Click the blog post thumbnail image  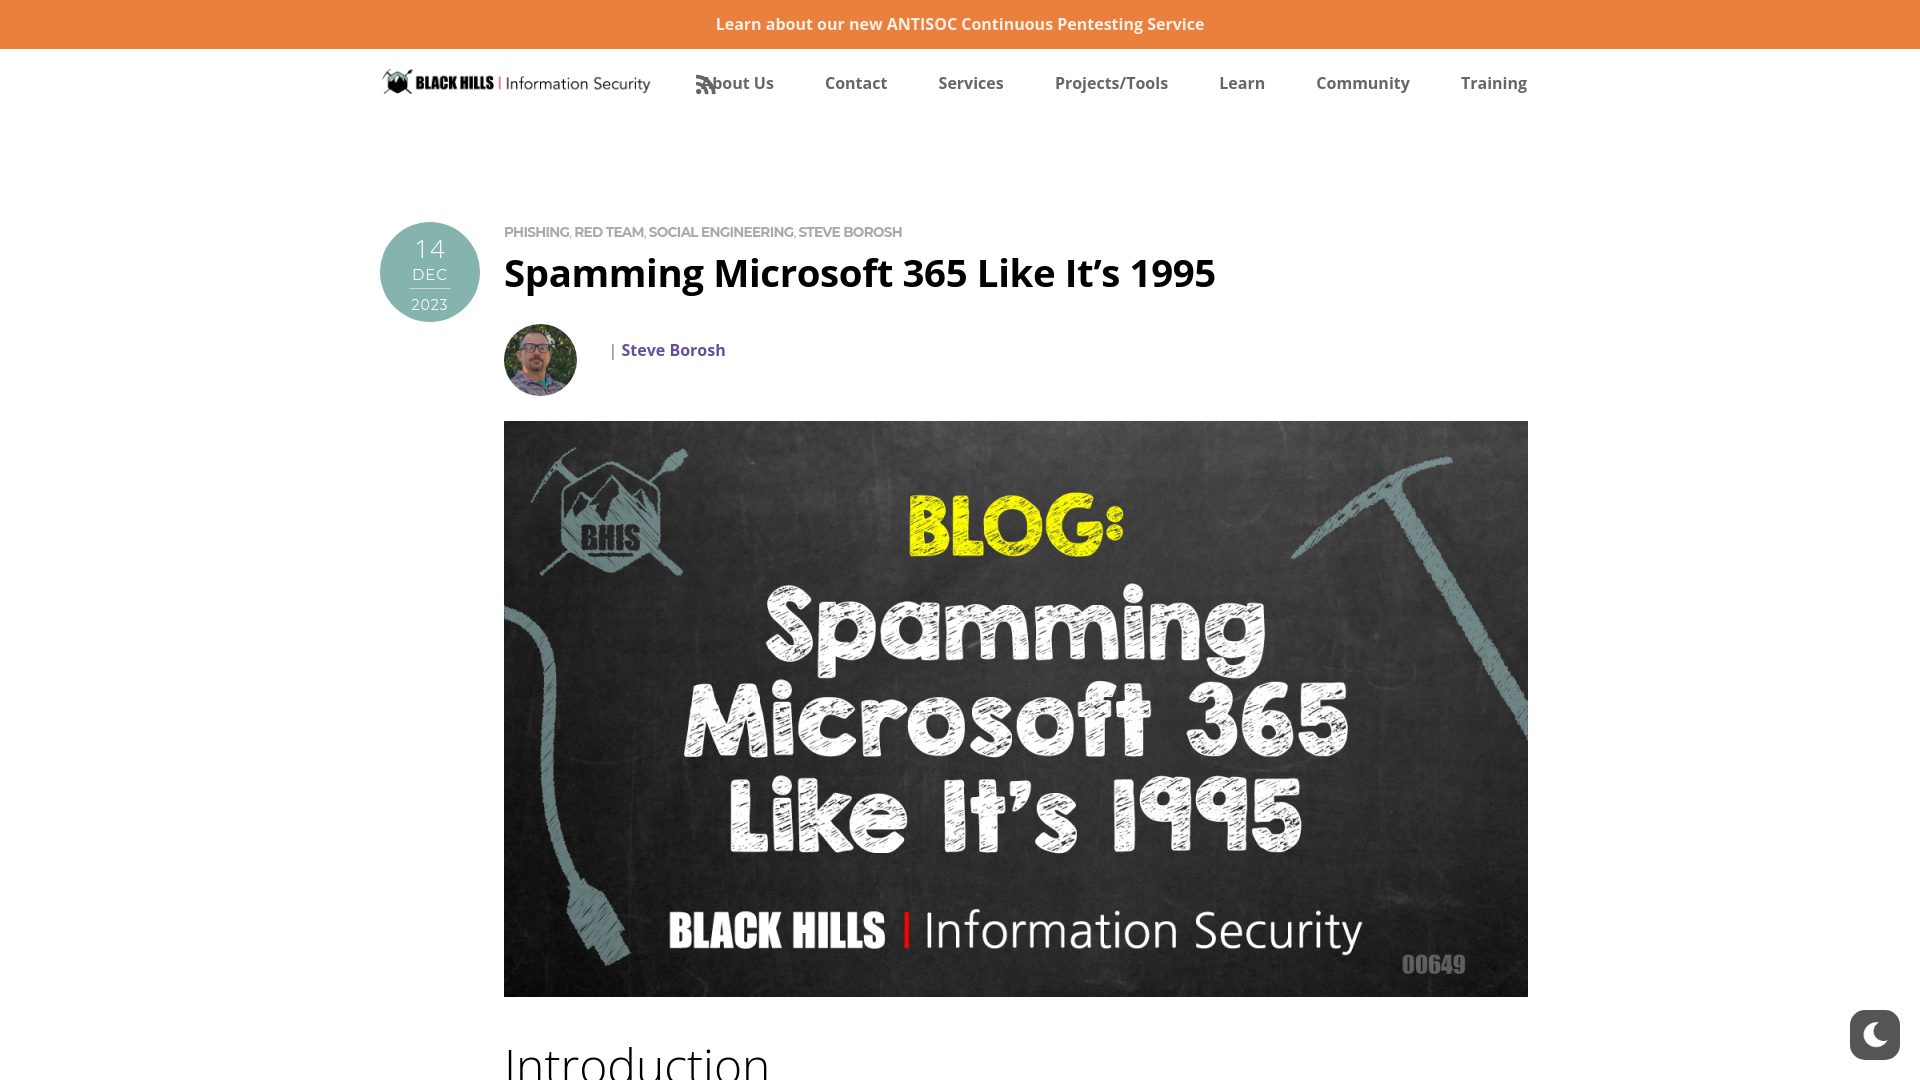[1015, 707]
